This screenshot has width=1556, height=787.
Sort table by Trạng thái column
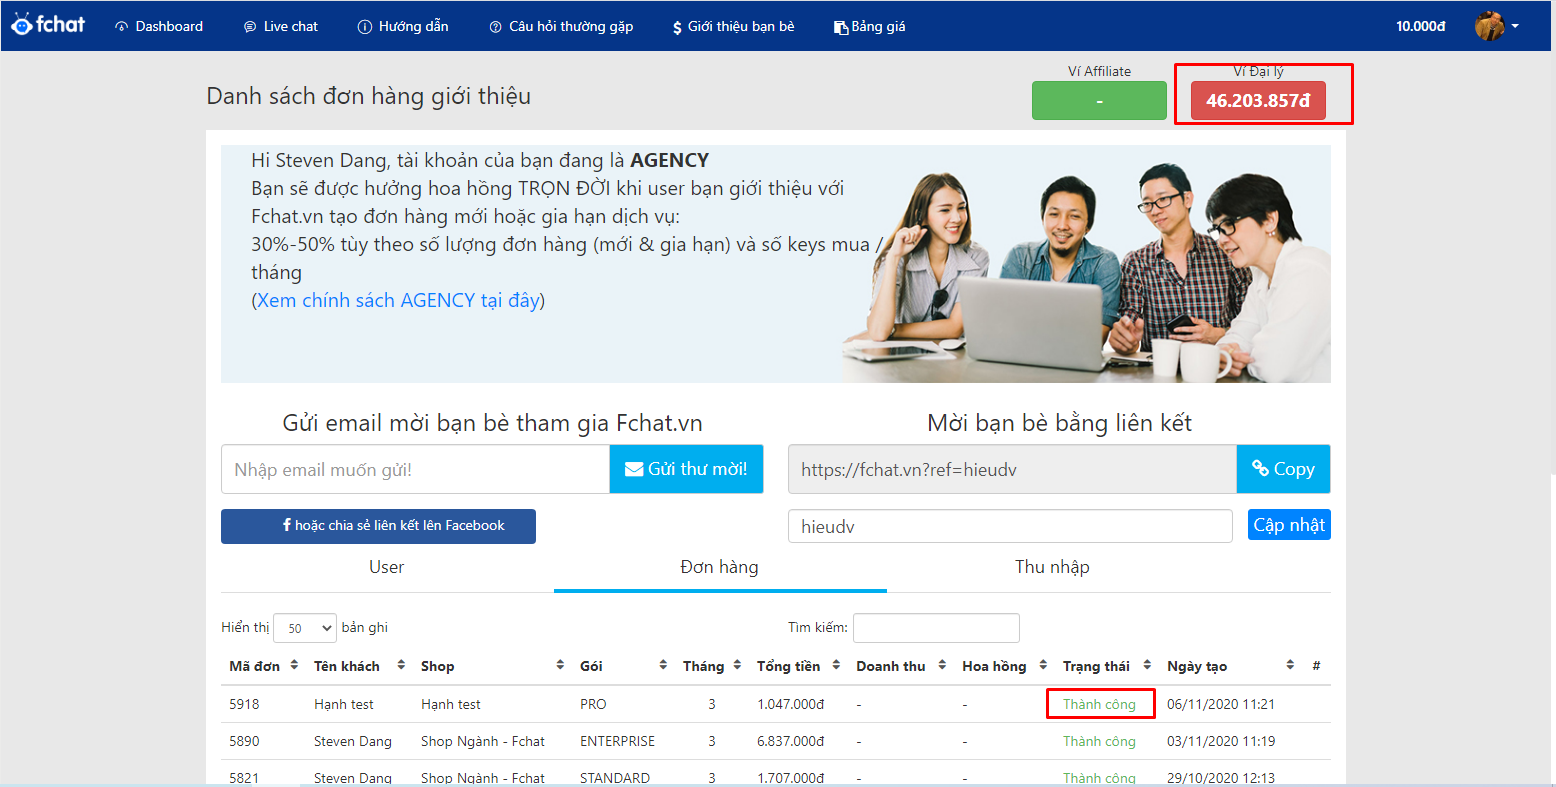pyautogui.click(x=1107, y=666)
